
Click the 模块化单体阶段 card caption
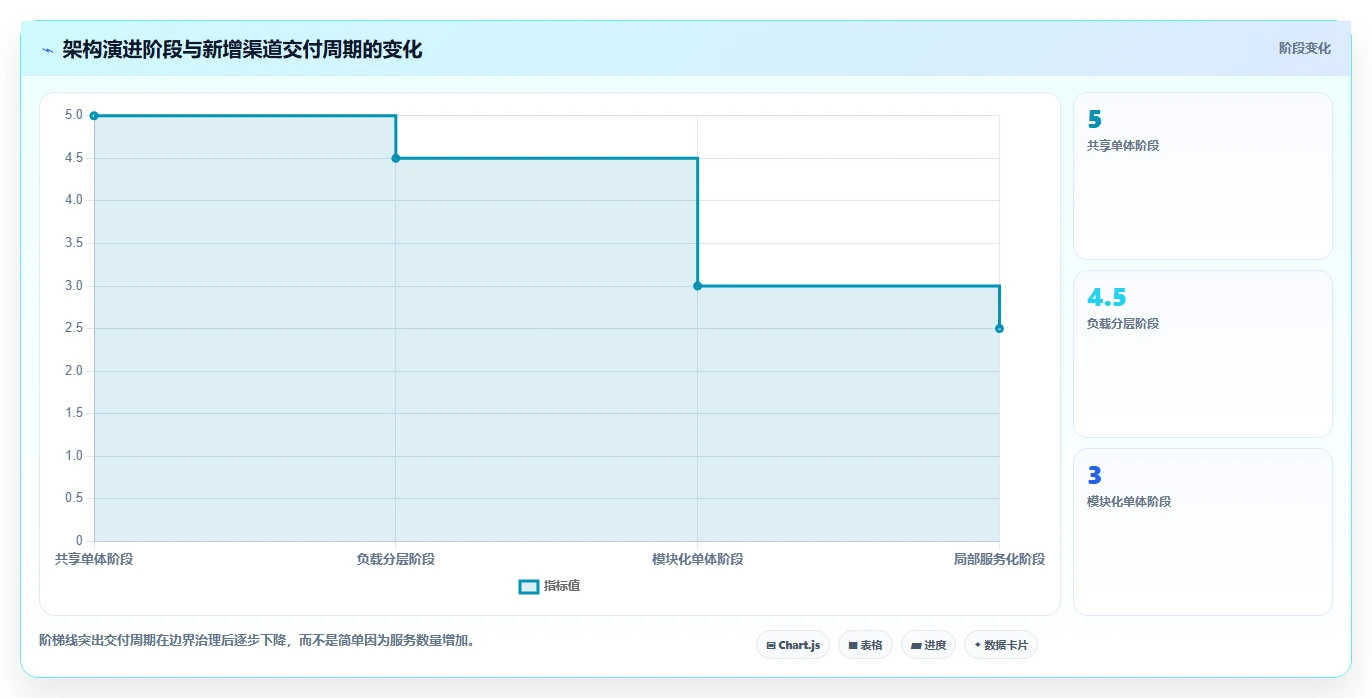click(x=1129, y=502)
